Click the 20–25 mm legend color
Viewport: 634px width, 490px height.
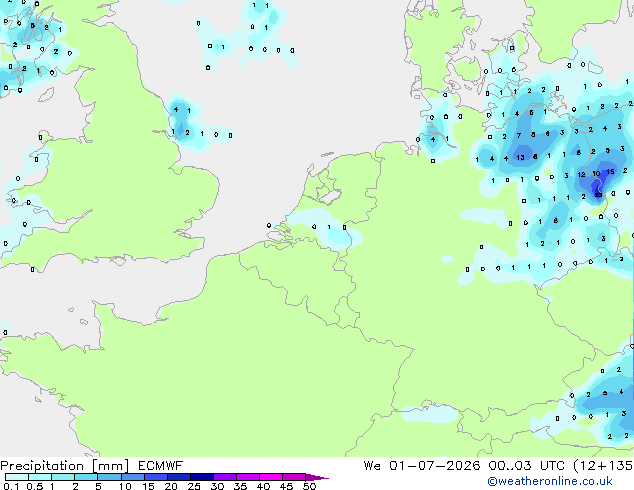pyautogui.click(x=178, y=477)
